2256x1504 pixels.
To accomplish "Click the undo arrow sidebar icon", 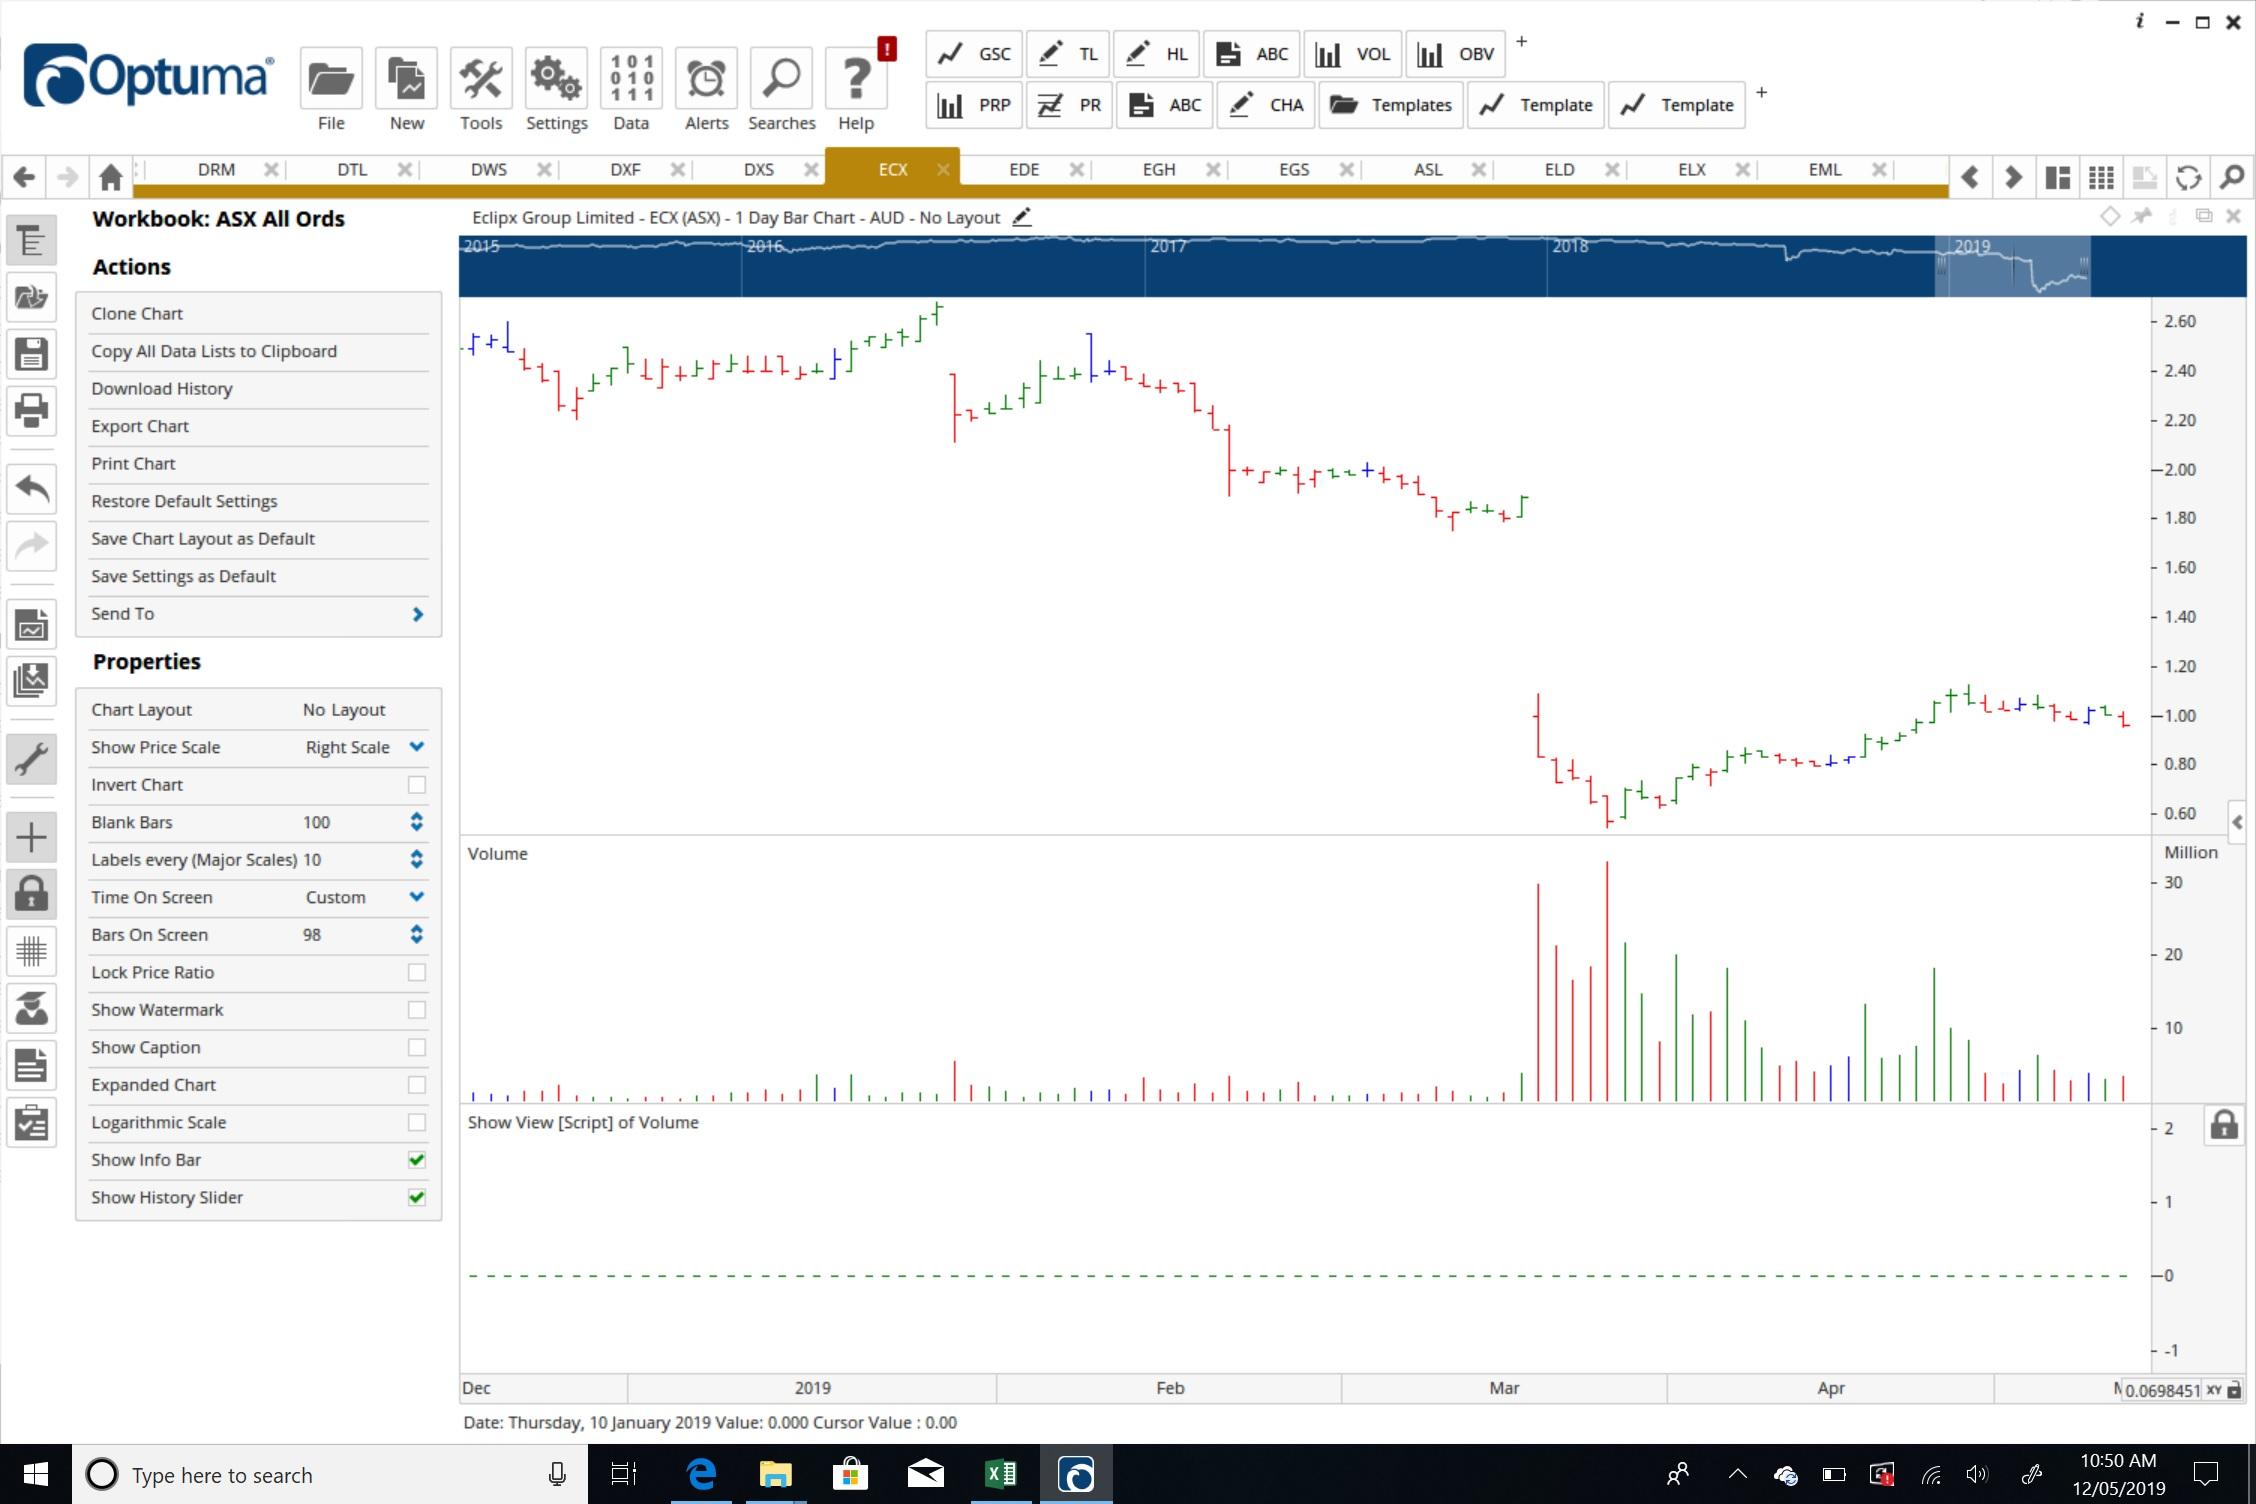I will pyautogui.click(x=31, y=488).
